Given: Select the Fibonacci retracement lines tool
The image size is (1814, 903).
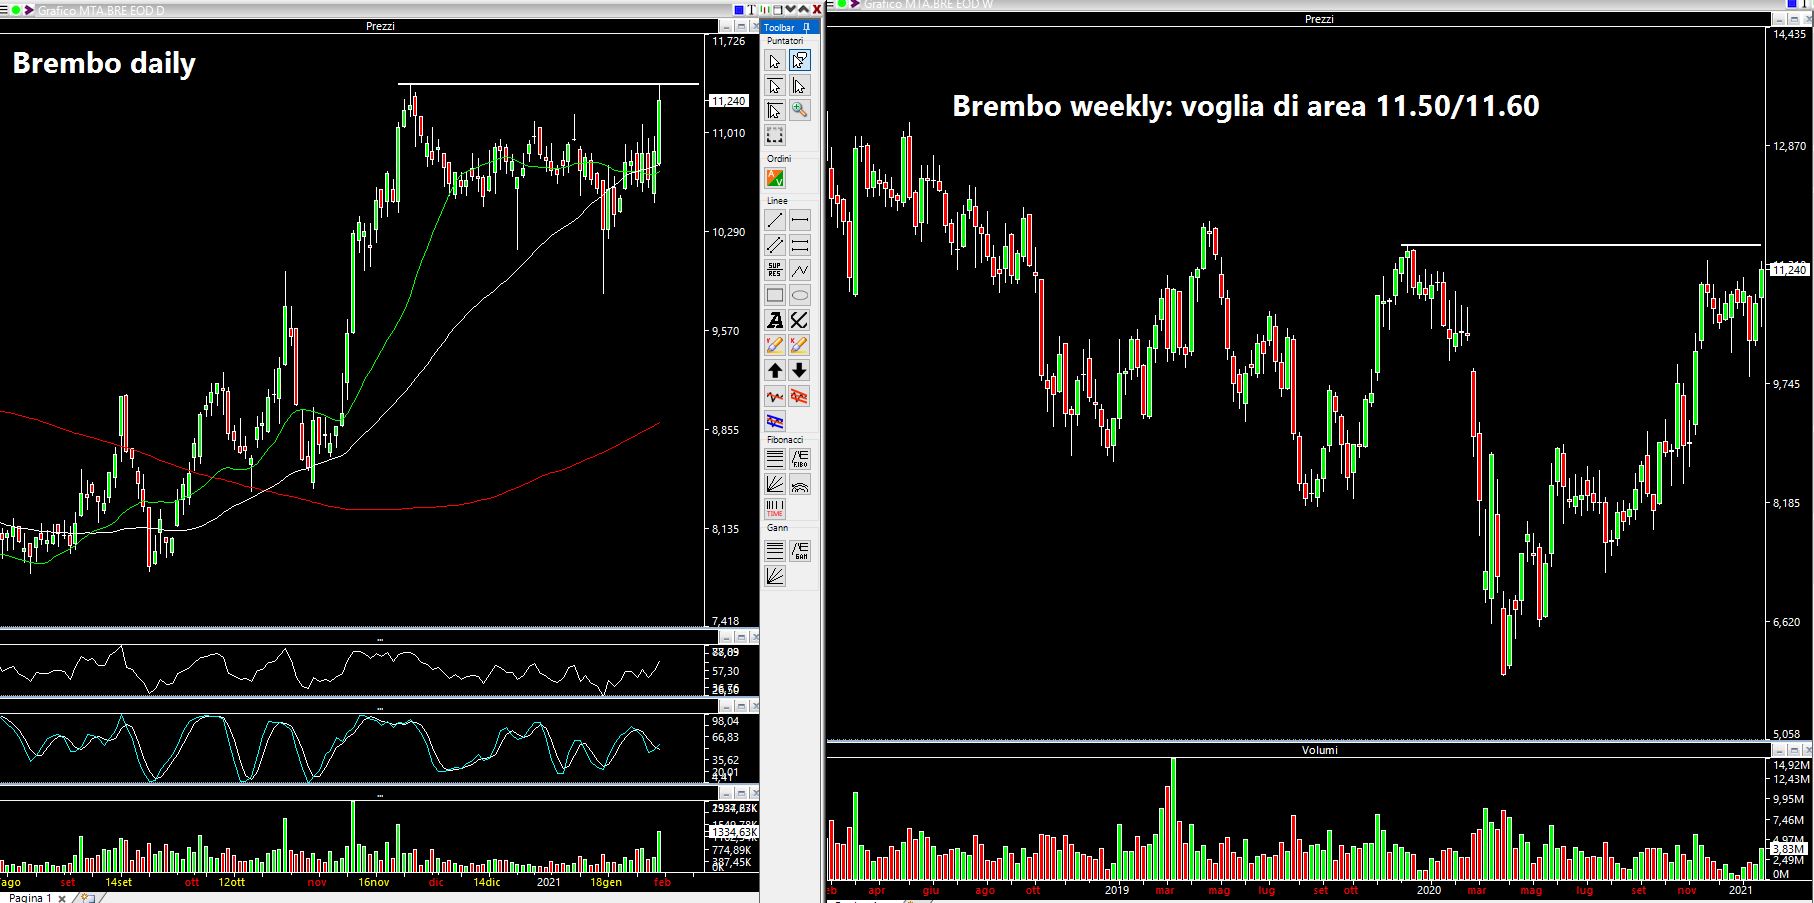Looking at the screenshot, I should click(774, 460).
